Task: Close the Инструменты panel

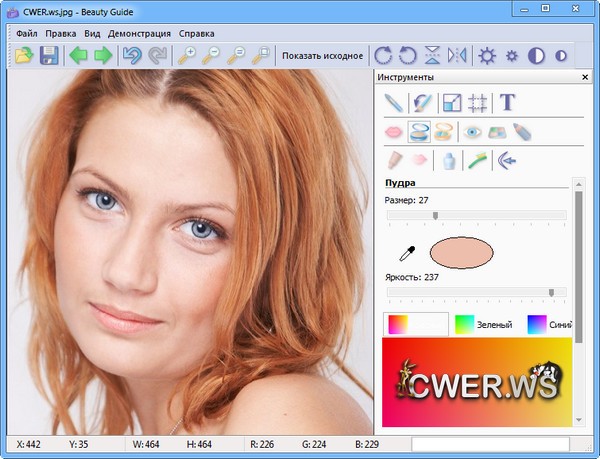Action: click(584, 77)
